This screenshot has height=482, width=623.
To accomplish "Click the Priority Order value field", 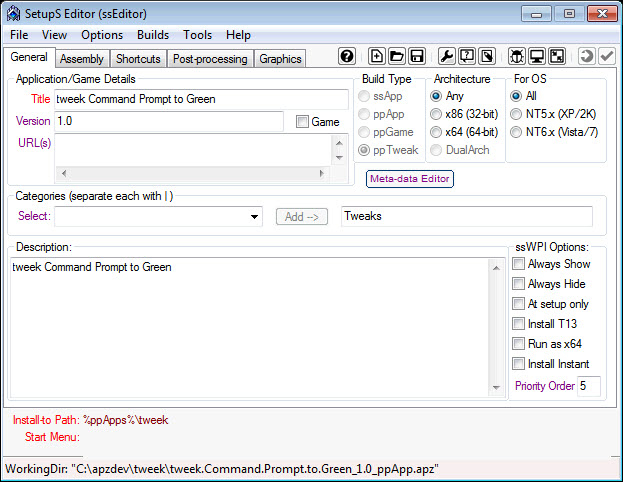I will coord(588,386).
